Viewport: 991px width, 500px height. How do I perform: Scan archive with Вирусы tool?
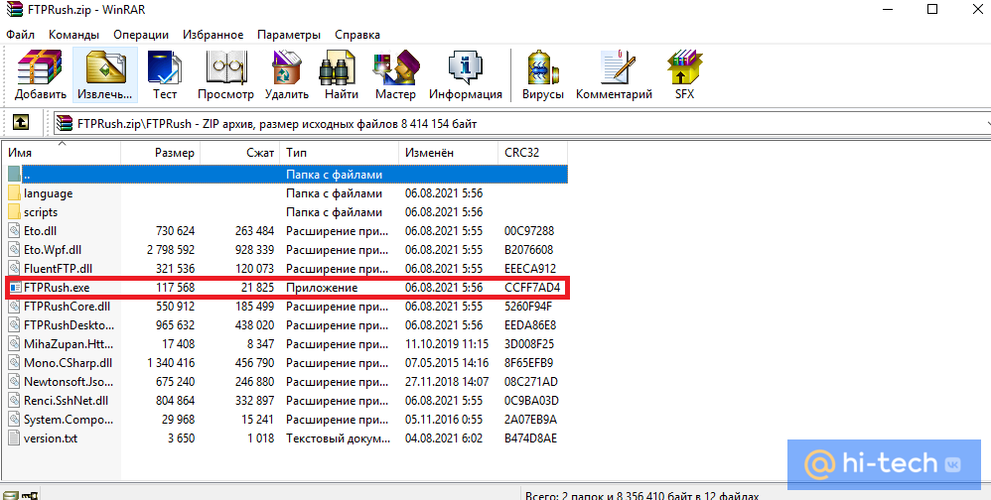pyautogui.click(x=543, y=75)
